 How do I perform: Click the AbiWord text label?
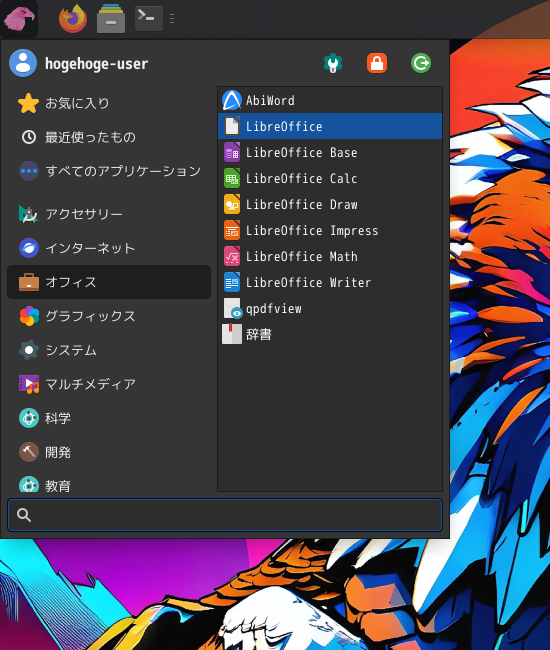pyautogui.click(x=270, y=100)
